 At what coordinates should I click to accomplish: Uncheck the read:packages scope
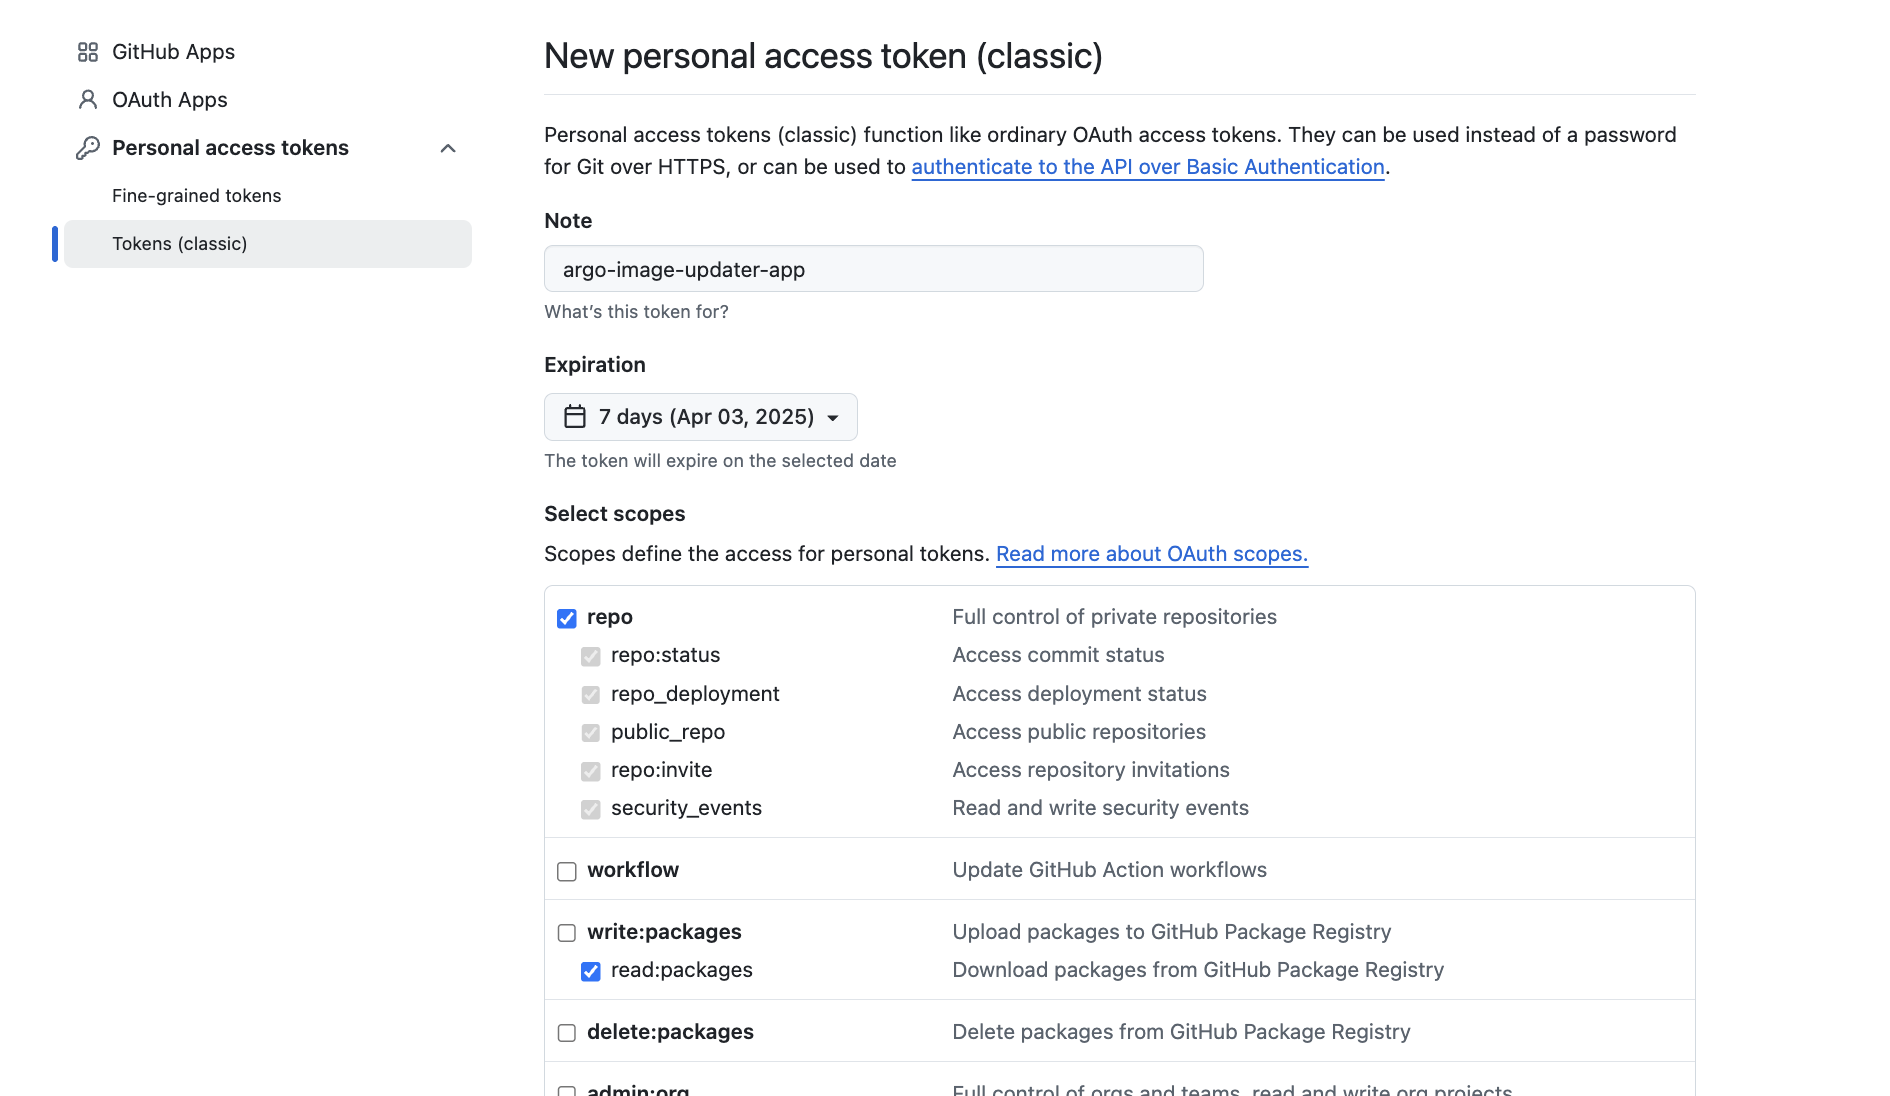591,971
